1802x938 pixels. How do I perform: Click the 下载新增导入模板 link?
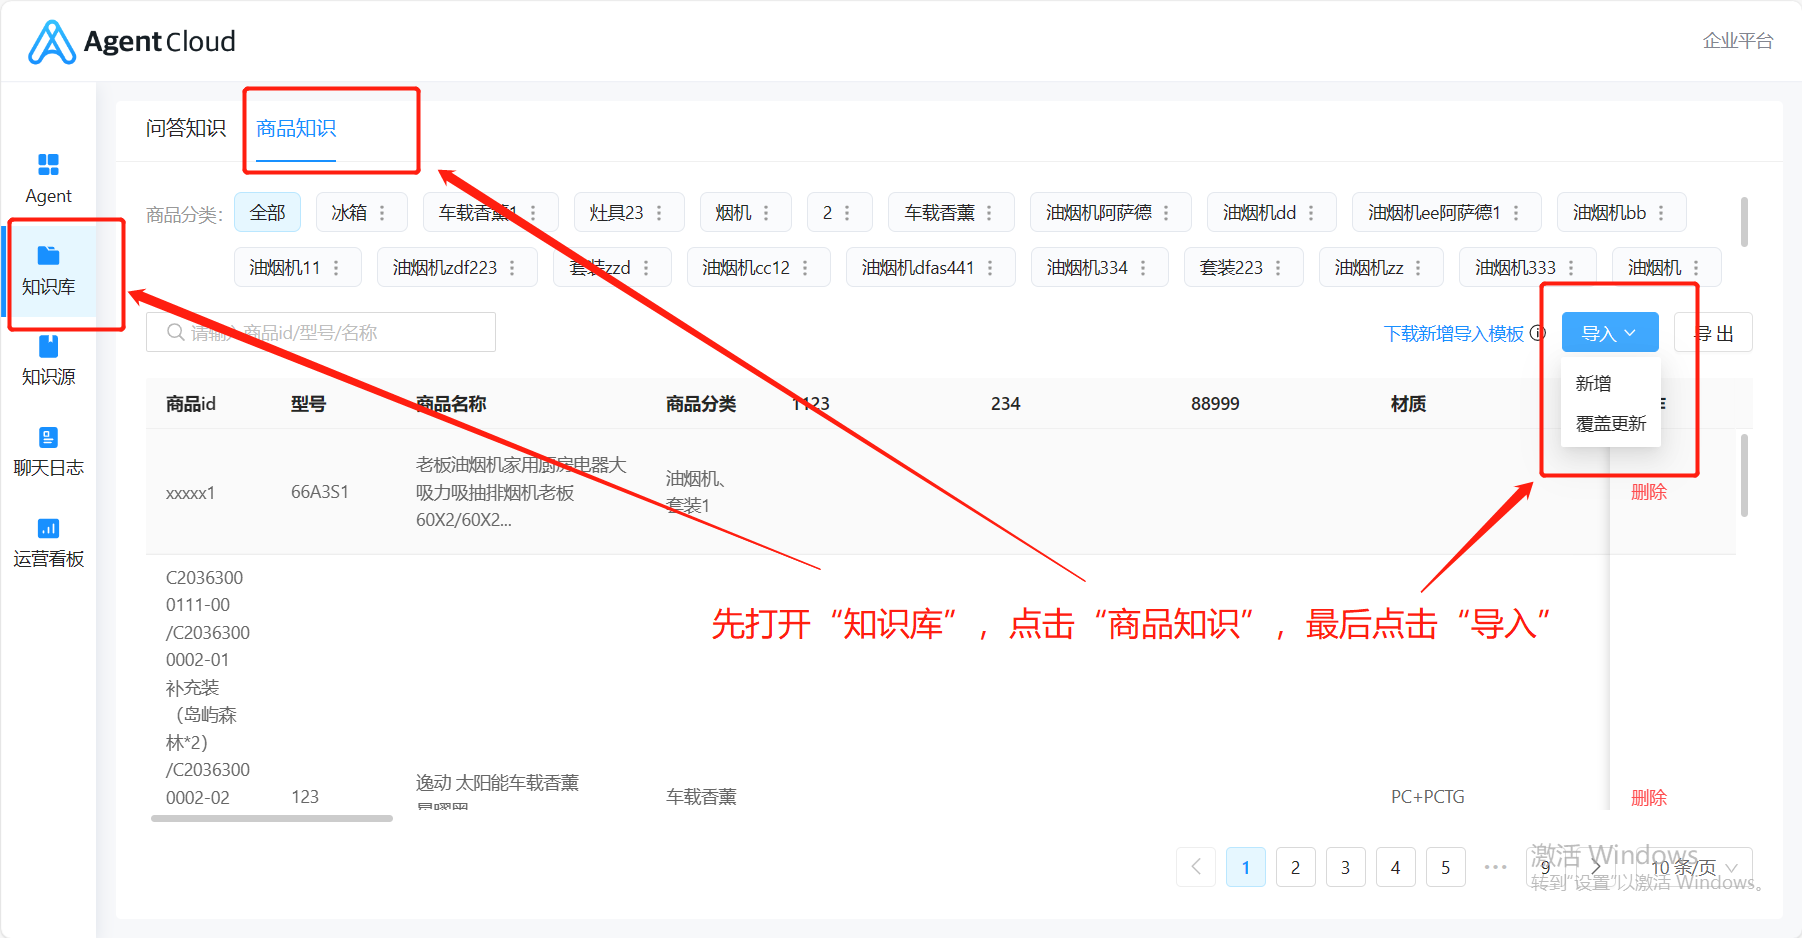pos(1454,333)
